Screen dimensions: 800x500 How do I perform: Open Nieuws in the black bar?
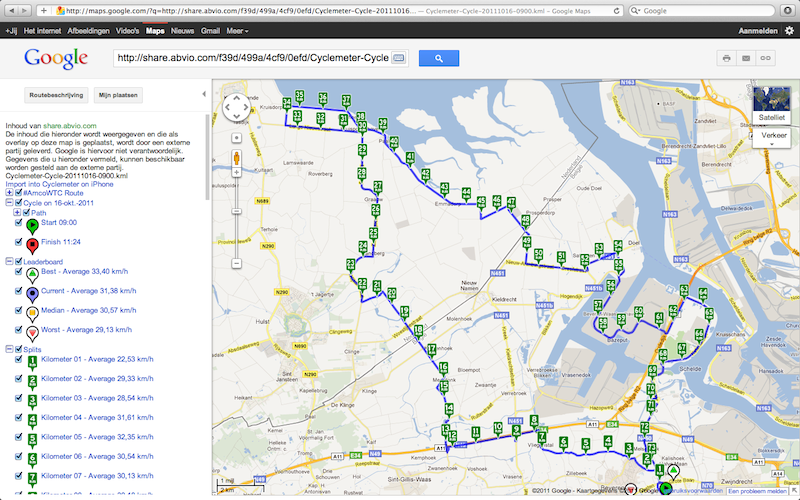[182, 31]
